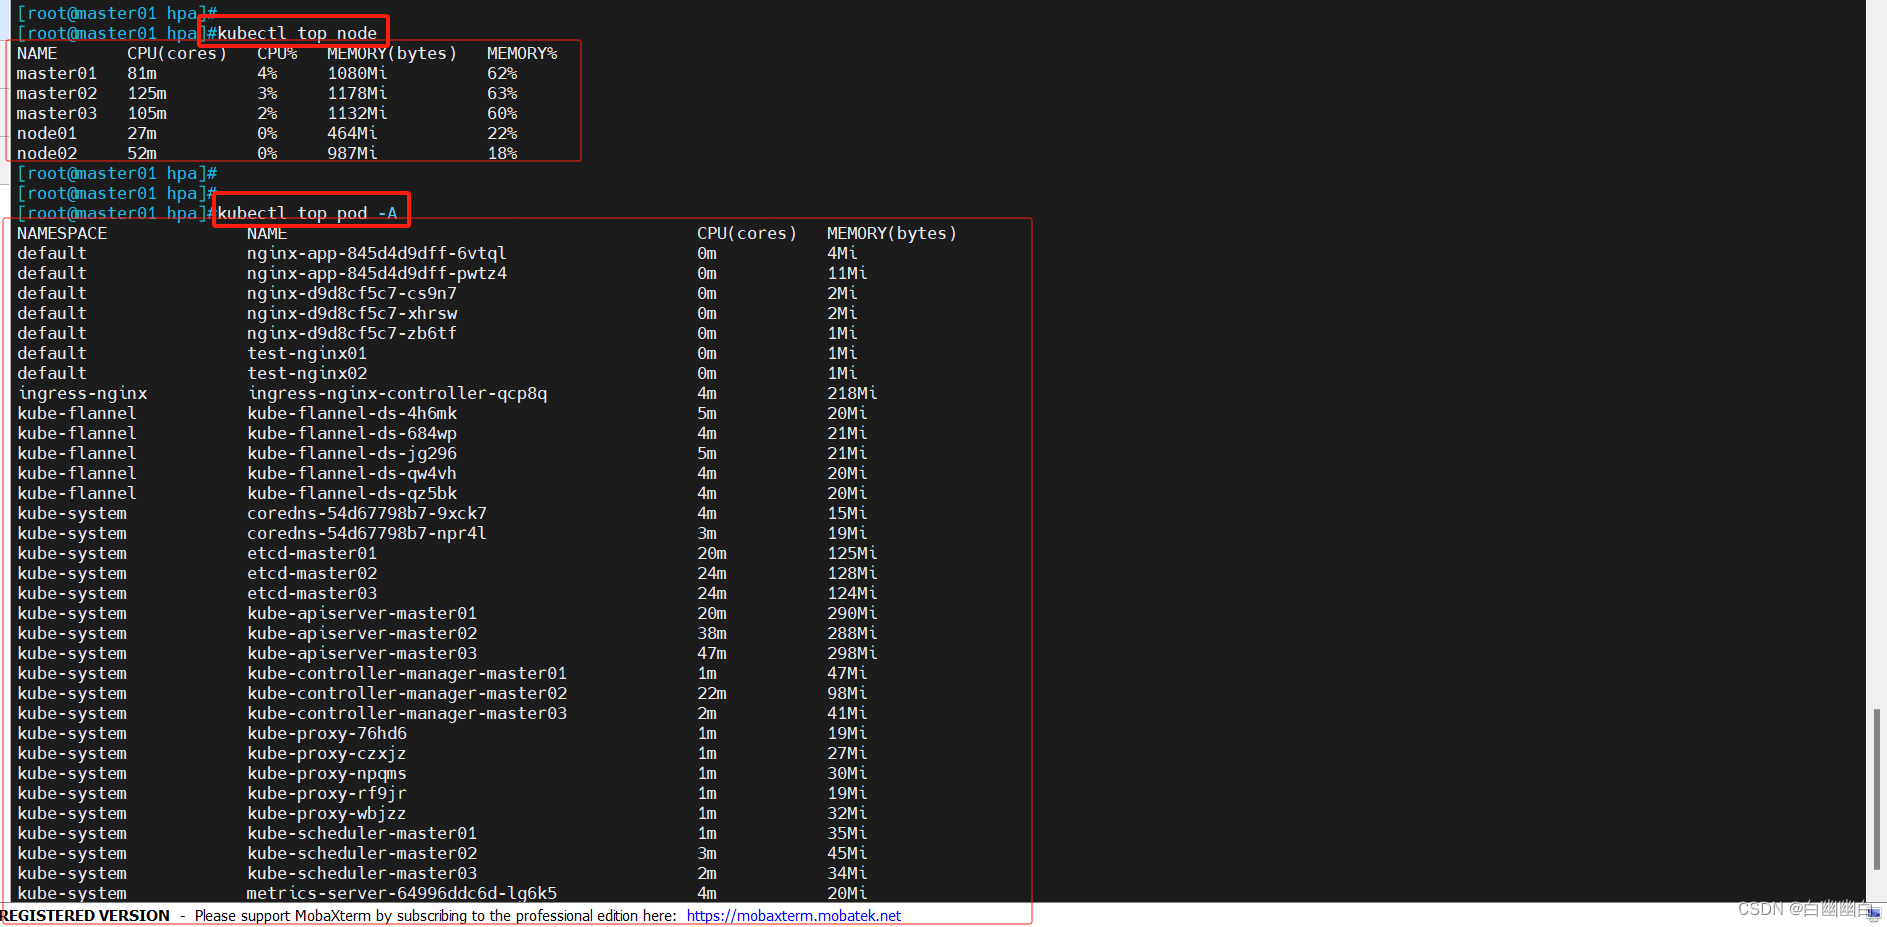Click pod 'kube-flannel-ds-jg296'

coord(352,453)
